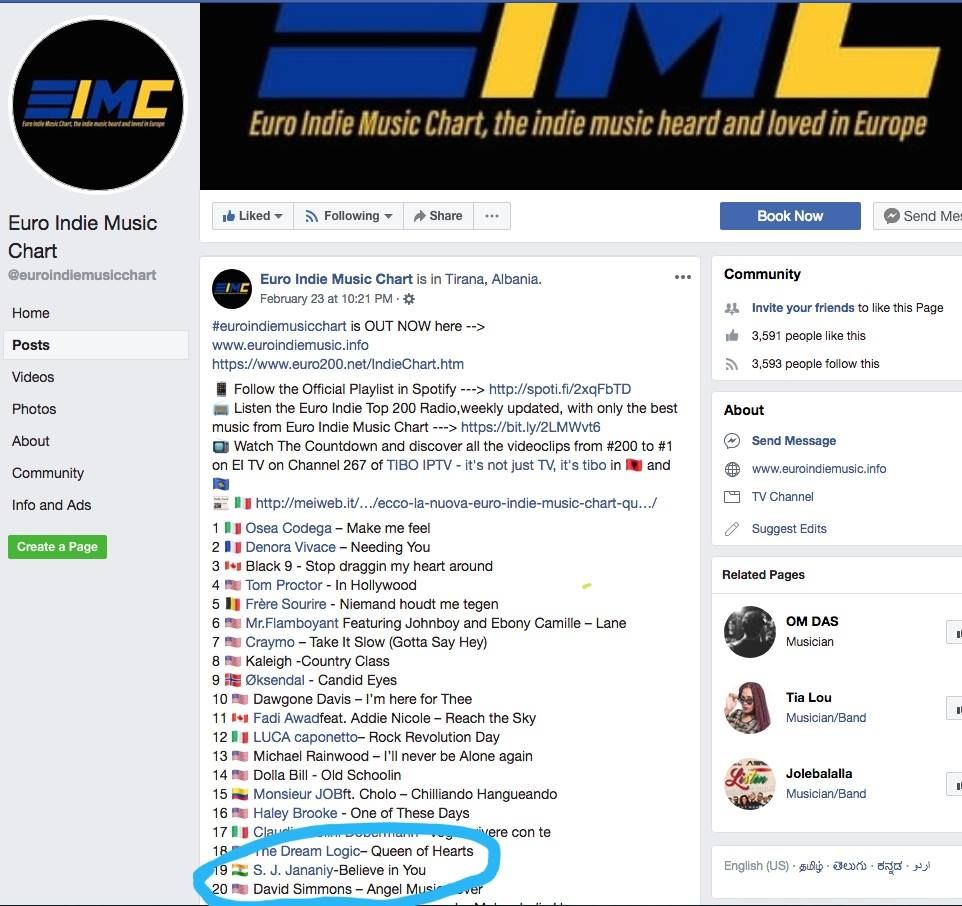Open the three-dot post options menu
Screen dimensions: 962x906
tap(683, 277)
